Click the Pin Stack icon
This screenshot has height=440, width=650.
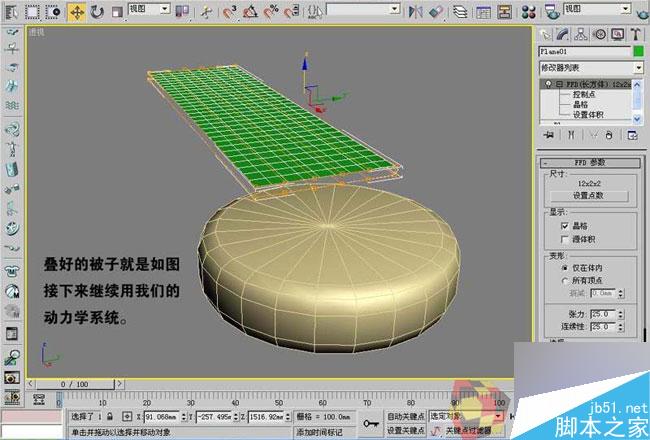[x=549, y=135]
